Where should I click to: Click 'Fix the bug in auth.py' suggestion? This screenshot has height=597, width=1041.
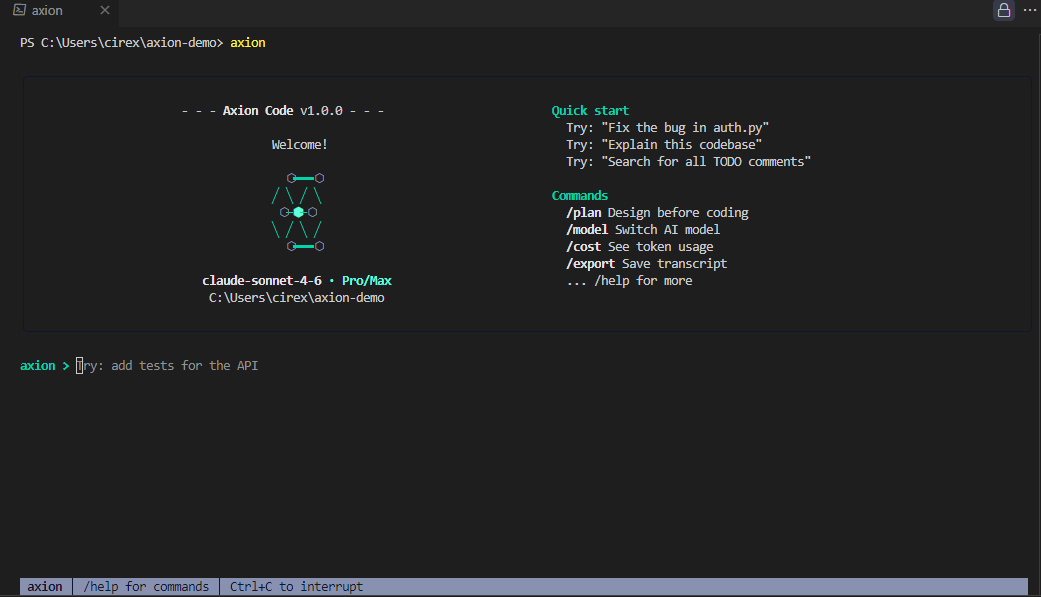pyautogui.click(x=667, y=128)
